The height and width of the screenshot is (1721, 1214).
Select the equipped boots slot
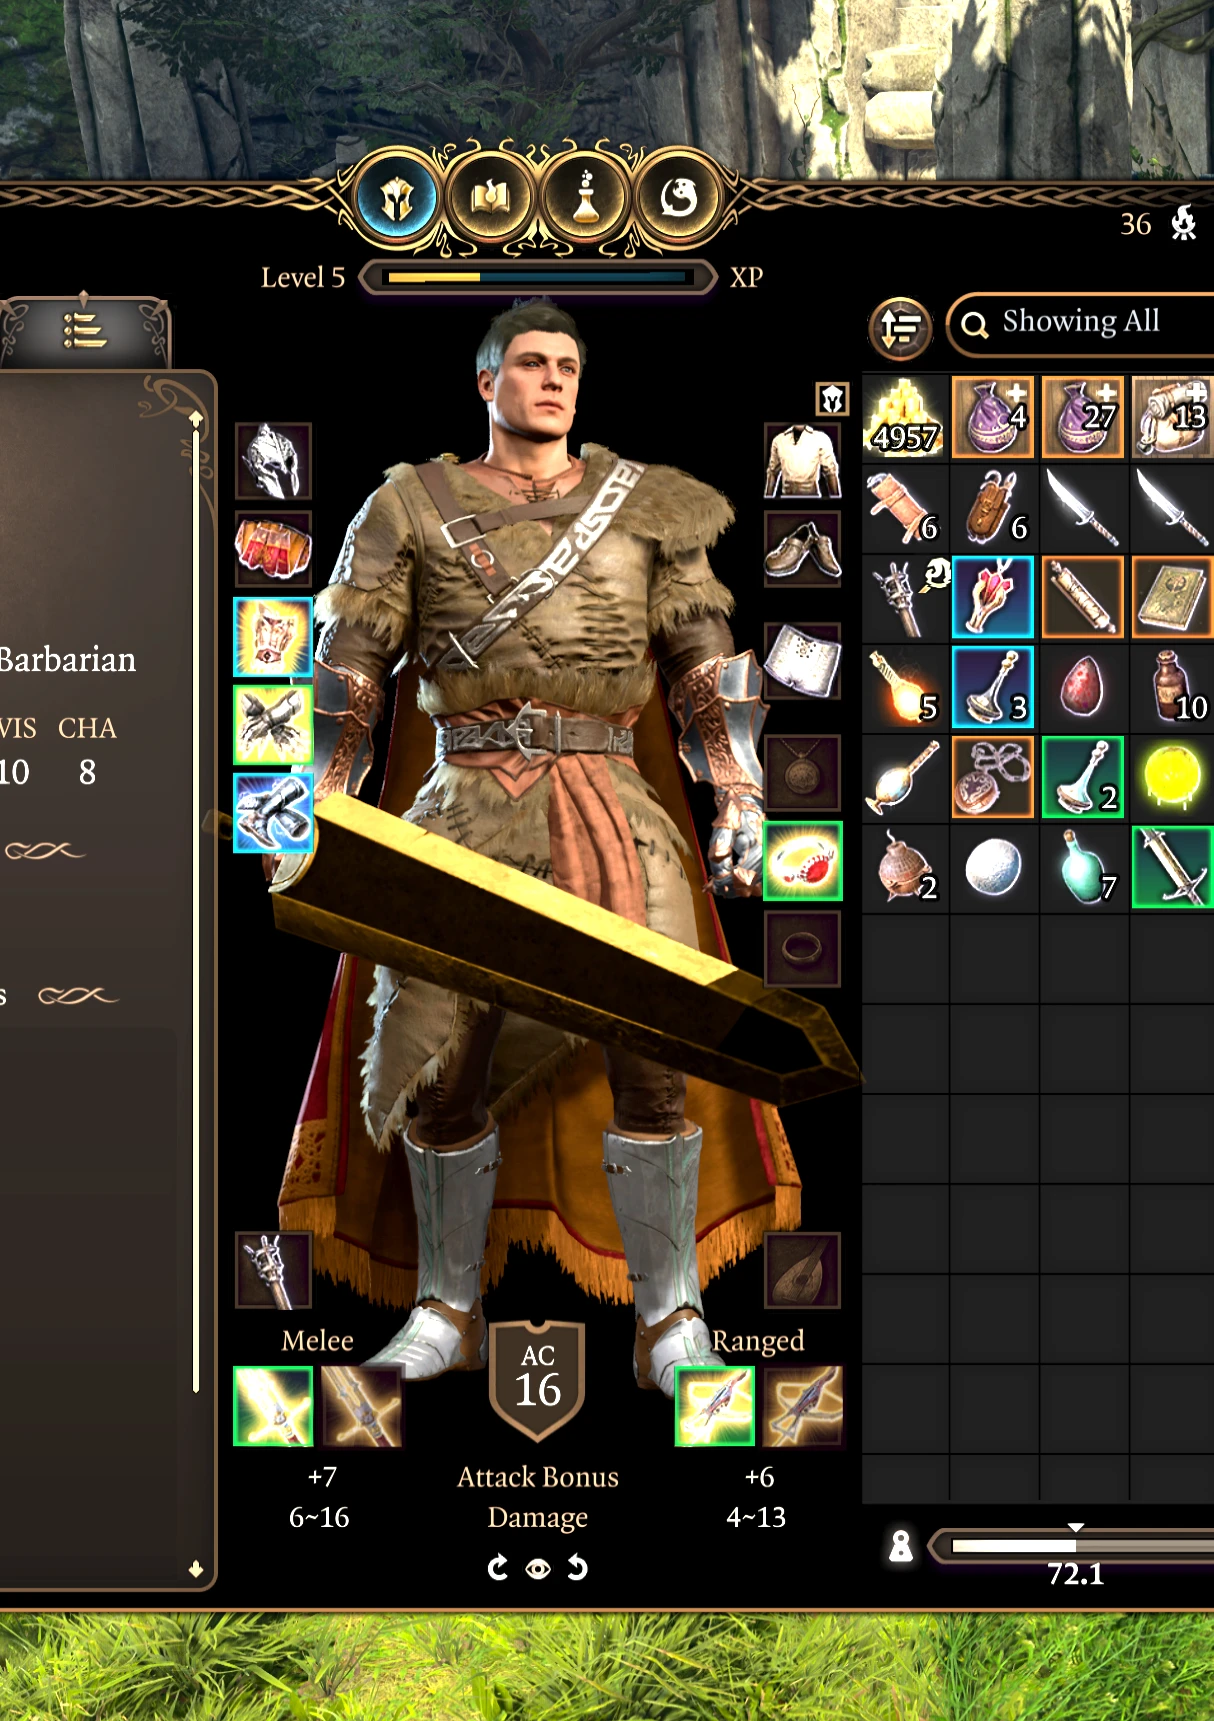coord(273,812)
